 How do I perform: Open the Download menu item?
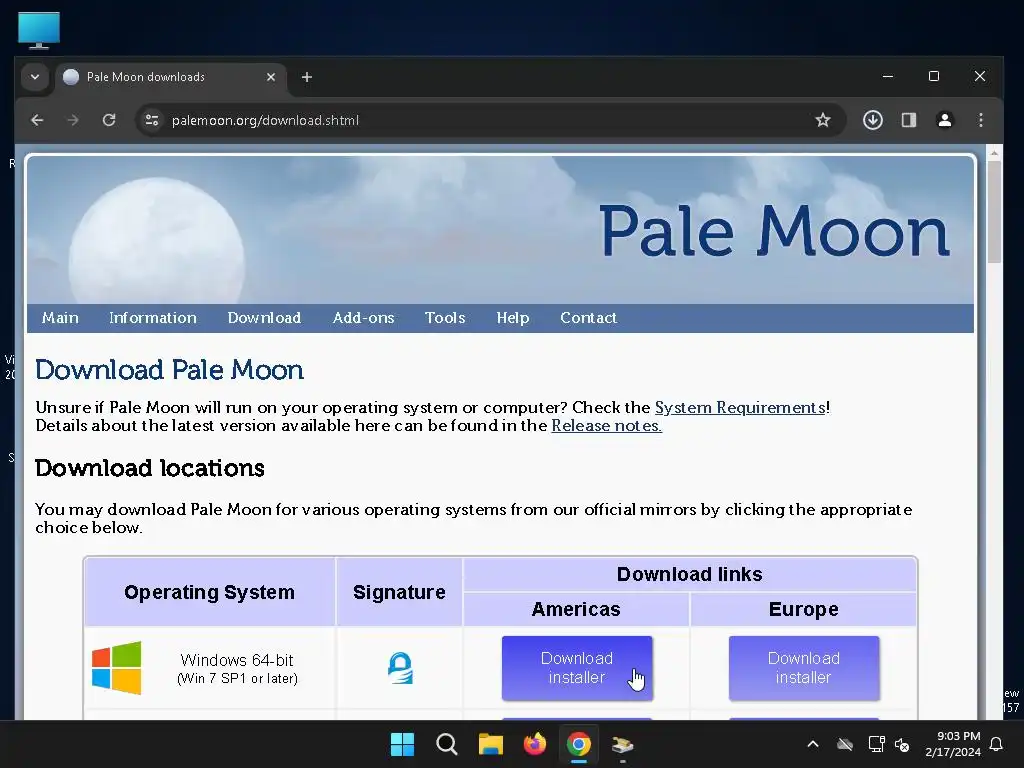[264, 318]
